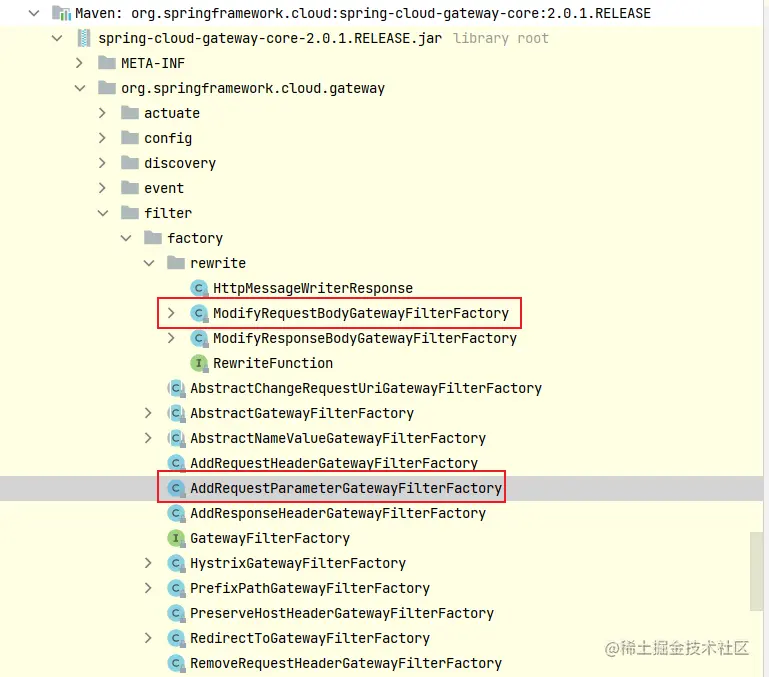The height and width of the screenshot is (677, 769).
Task: Click RemoveRequestHeaderGatewayFilterFactory class icon
Action: [176, 663]
